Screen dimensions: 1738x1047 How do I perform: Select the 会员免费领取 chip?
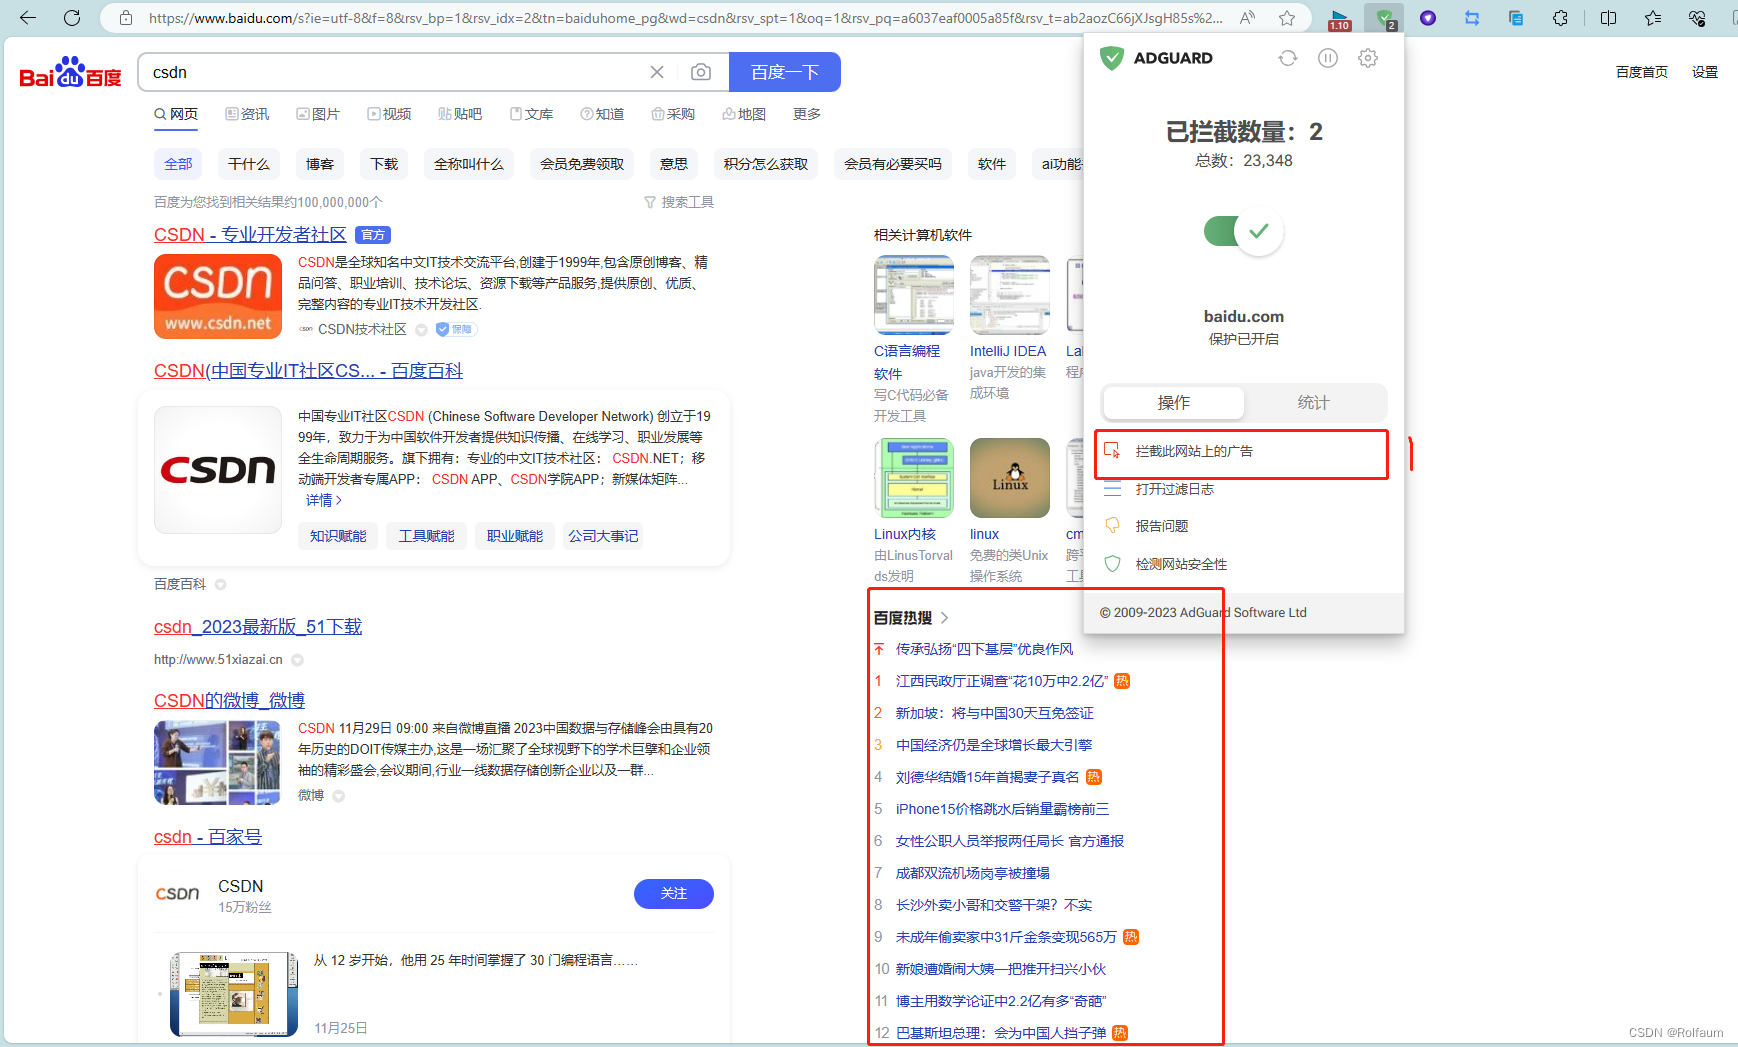tap(582, 164)
